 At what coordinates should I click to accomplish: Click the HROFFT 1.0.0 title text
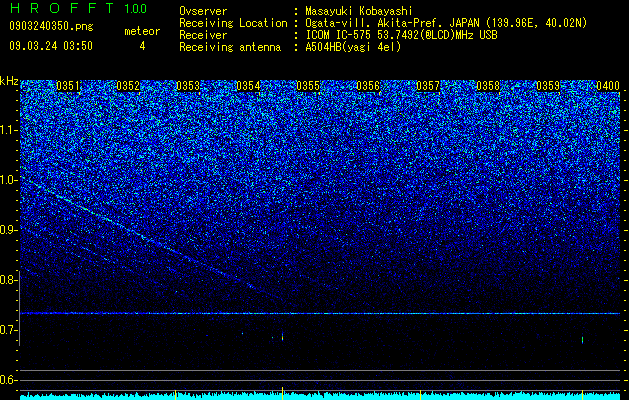[78, 8]
